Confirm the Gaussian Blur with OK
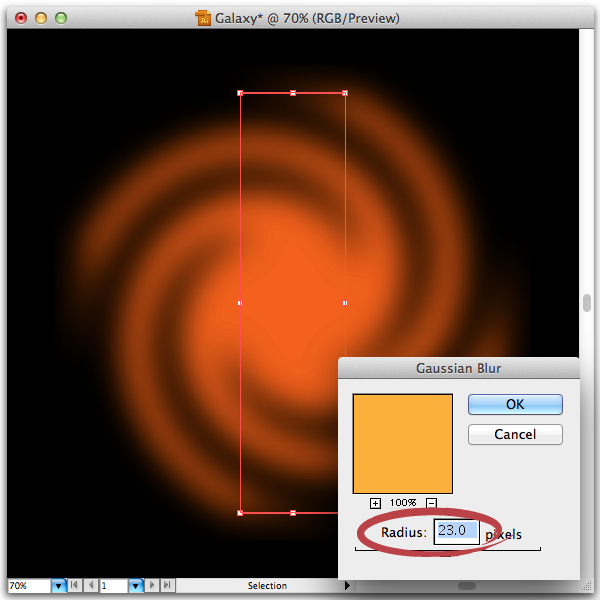This screenshot has width=600, height=600. point(515,404)
